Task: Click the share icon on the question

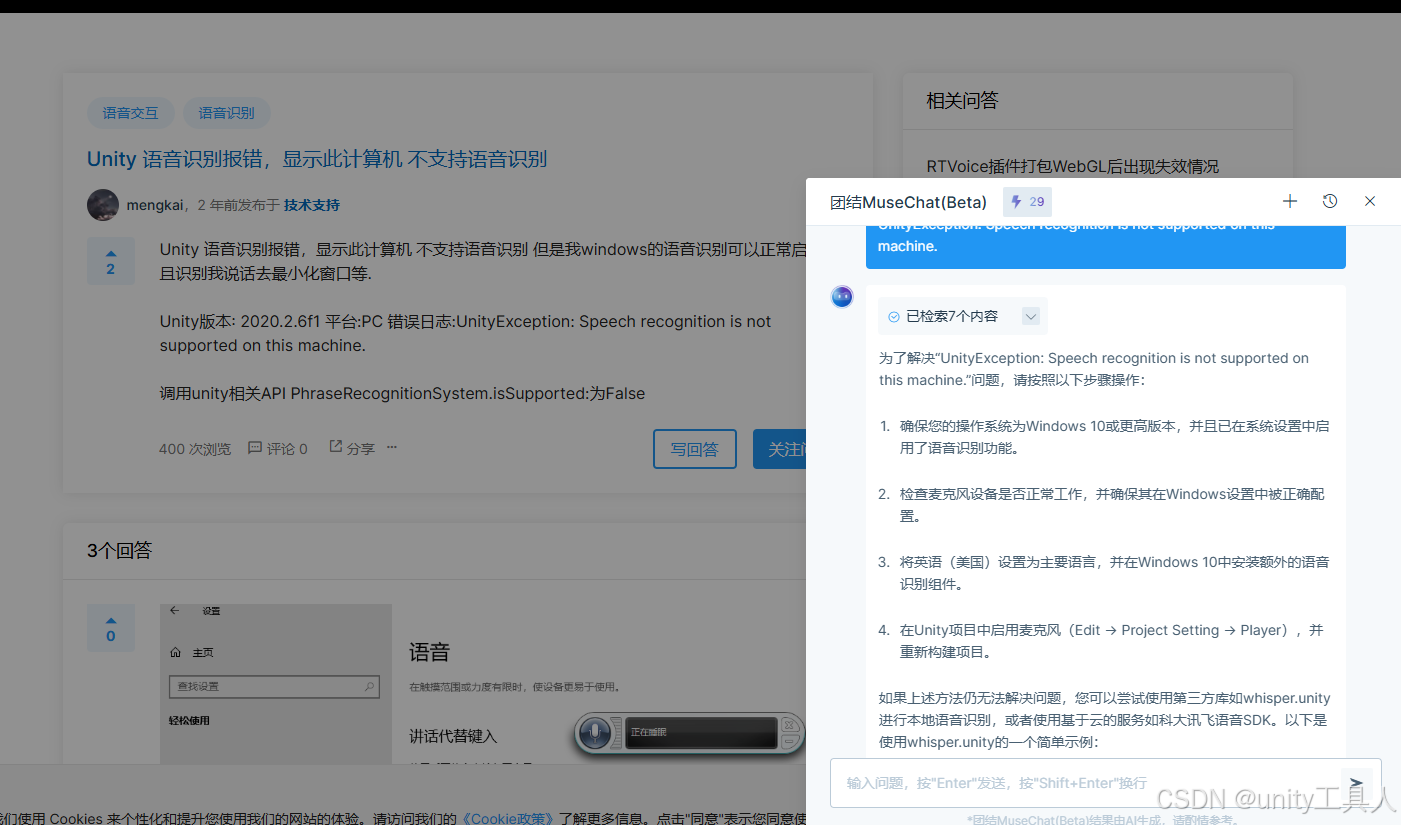Action: 336,447
